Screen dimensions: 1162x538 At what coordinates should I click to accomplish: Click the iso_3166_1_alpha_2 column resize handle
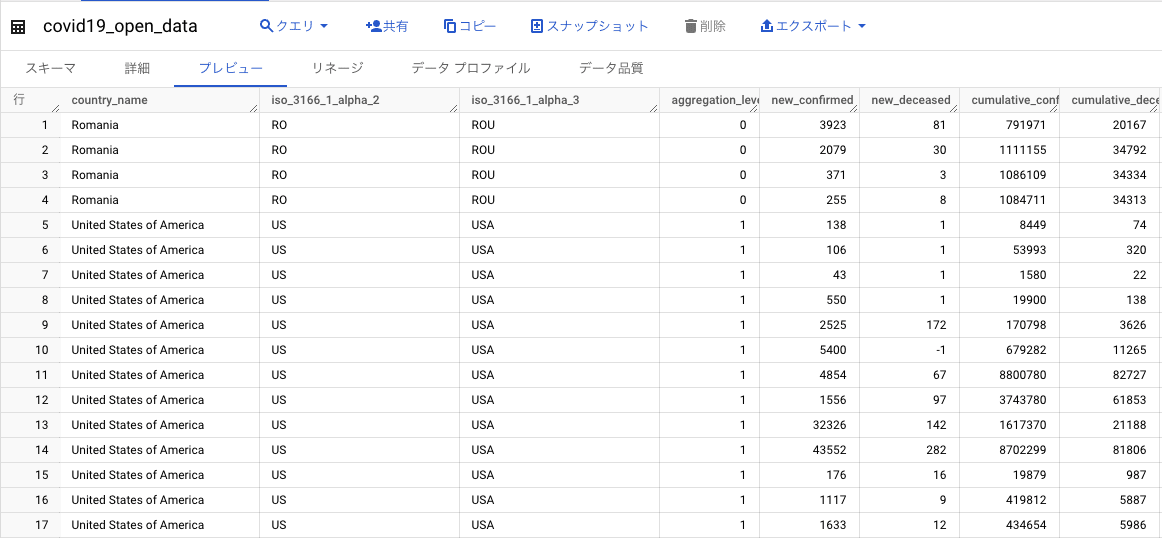454,108
